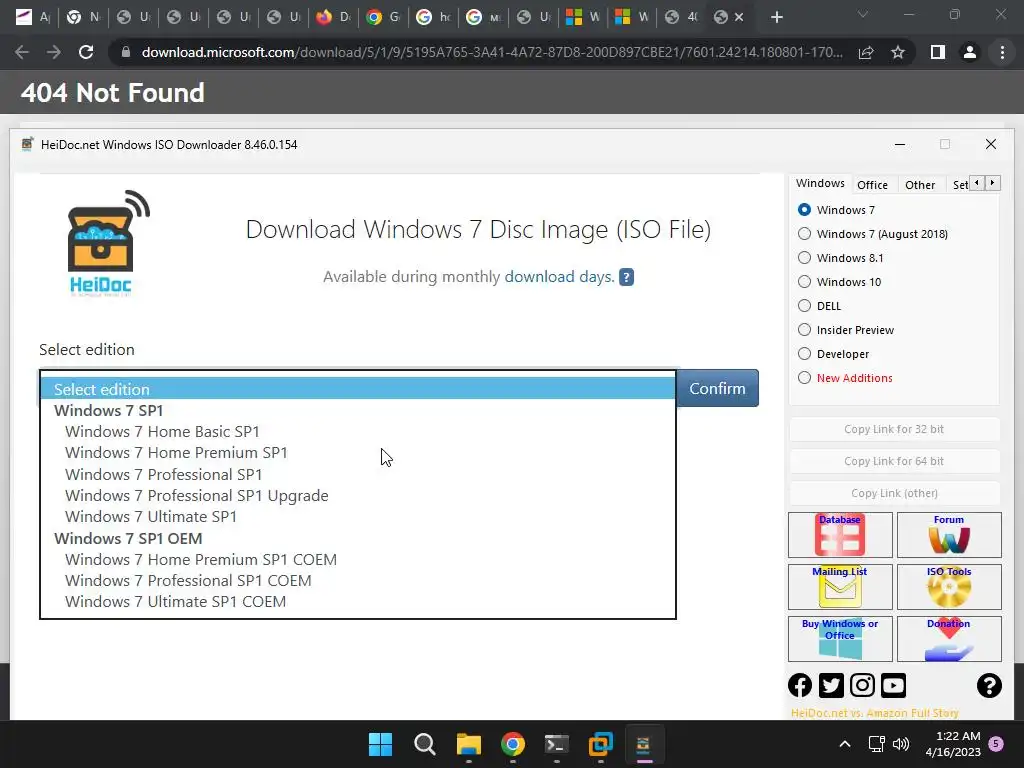Viewport: 1024px width, 768px height.
Task: Open Chrome profile avatar
Action: coord(970,52)
